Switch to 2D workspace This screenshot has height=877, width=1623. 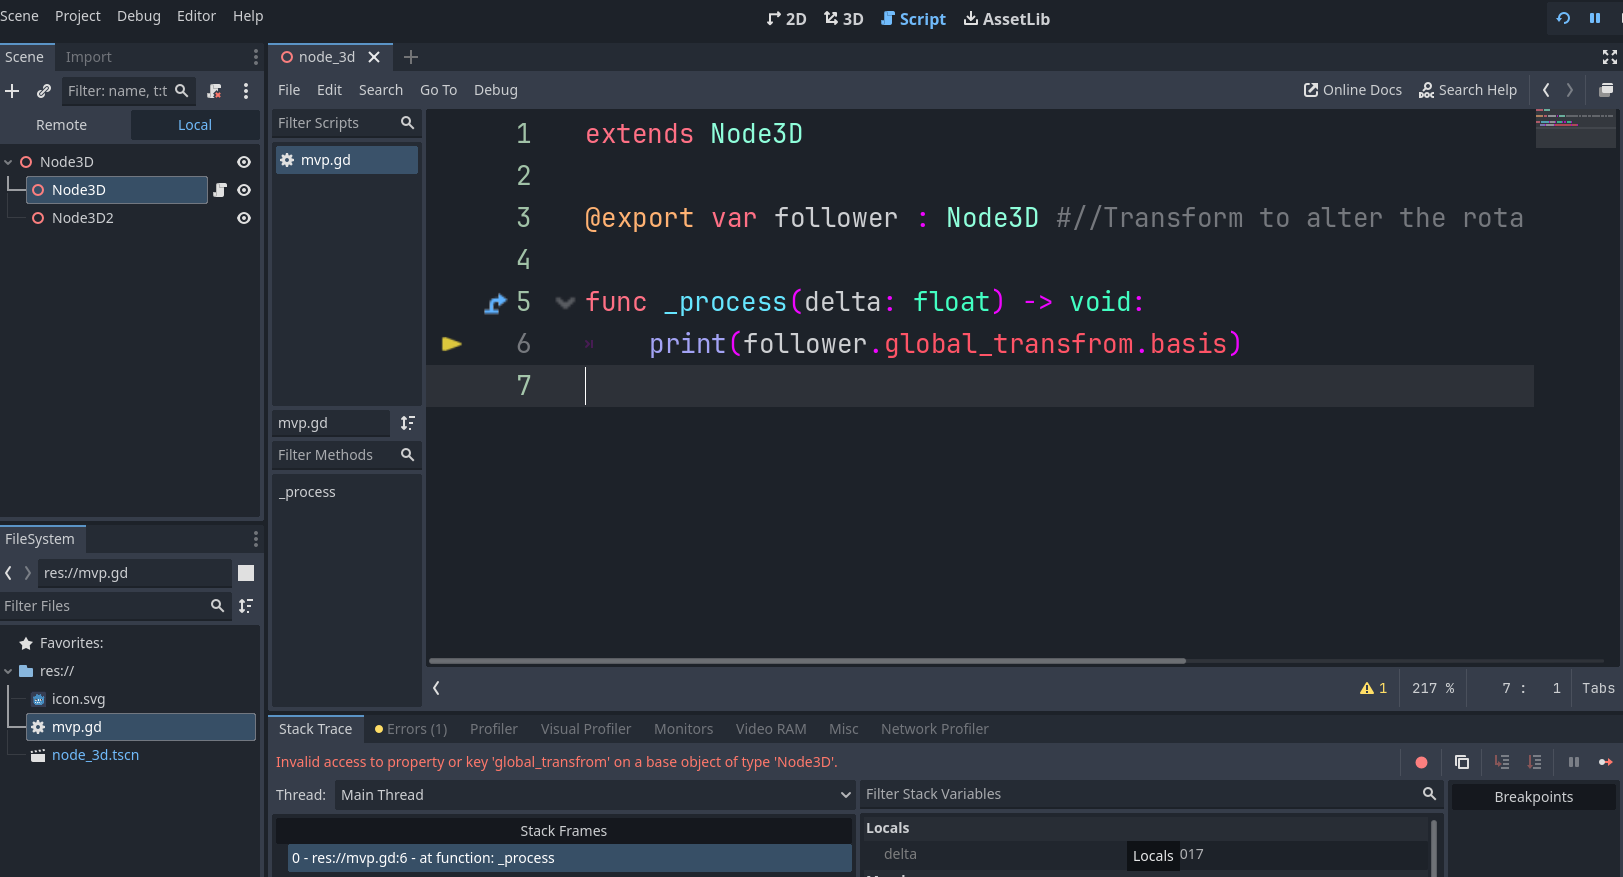point(786,19)
